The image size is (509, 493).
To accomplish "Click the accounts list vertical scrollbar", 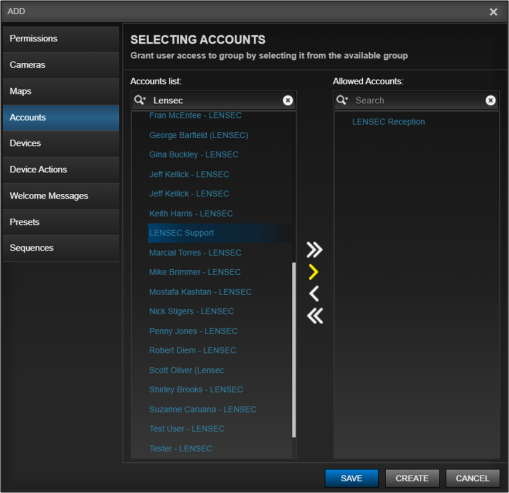I will click(294, 349).
